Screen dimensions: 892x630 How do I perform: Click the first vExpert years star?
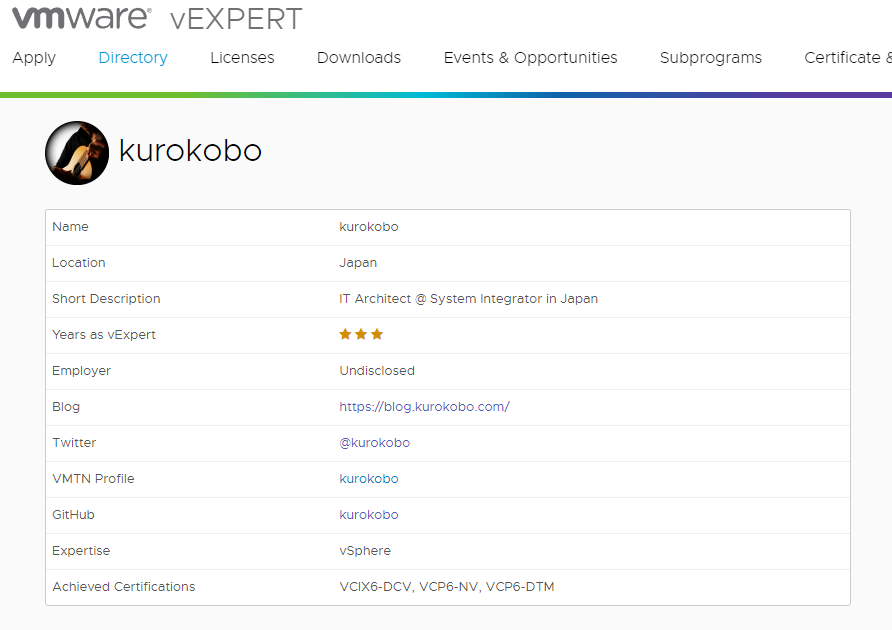[345, 334]
